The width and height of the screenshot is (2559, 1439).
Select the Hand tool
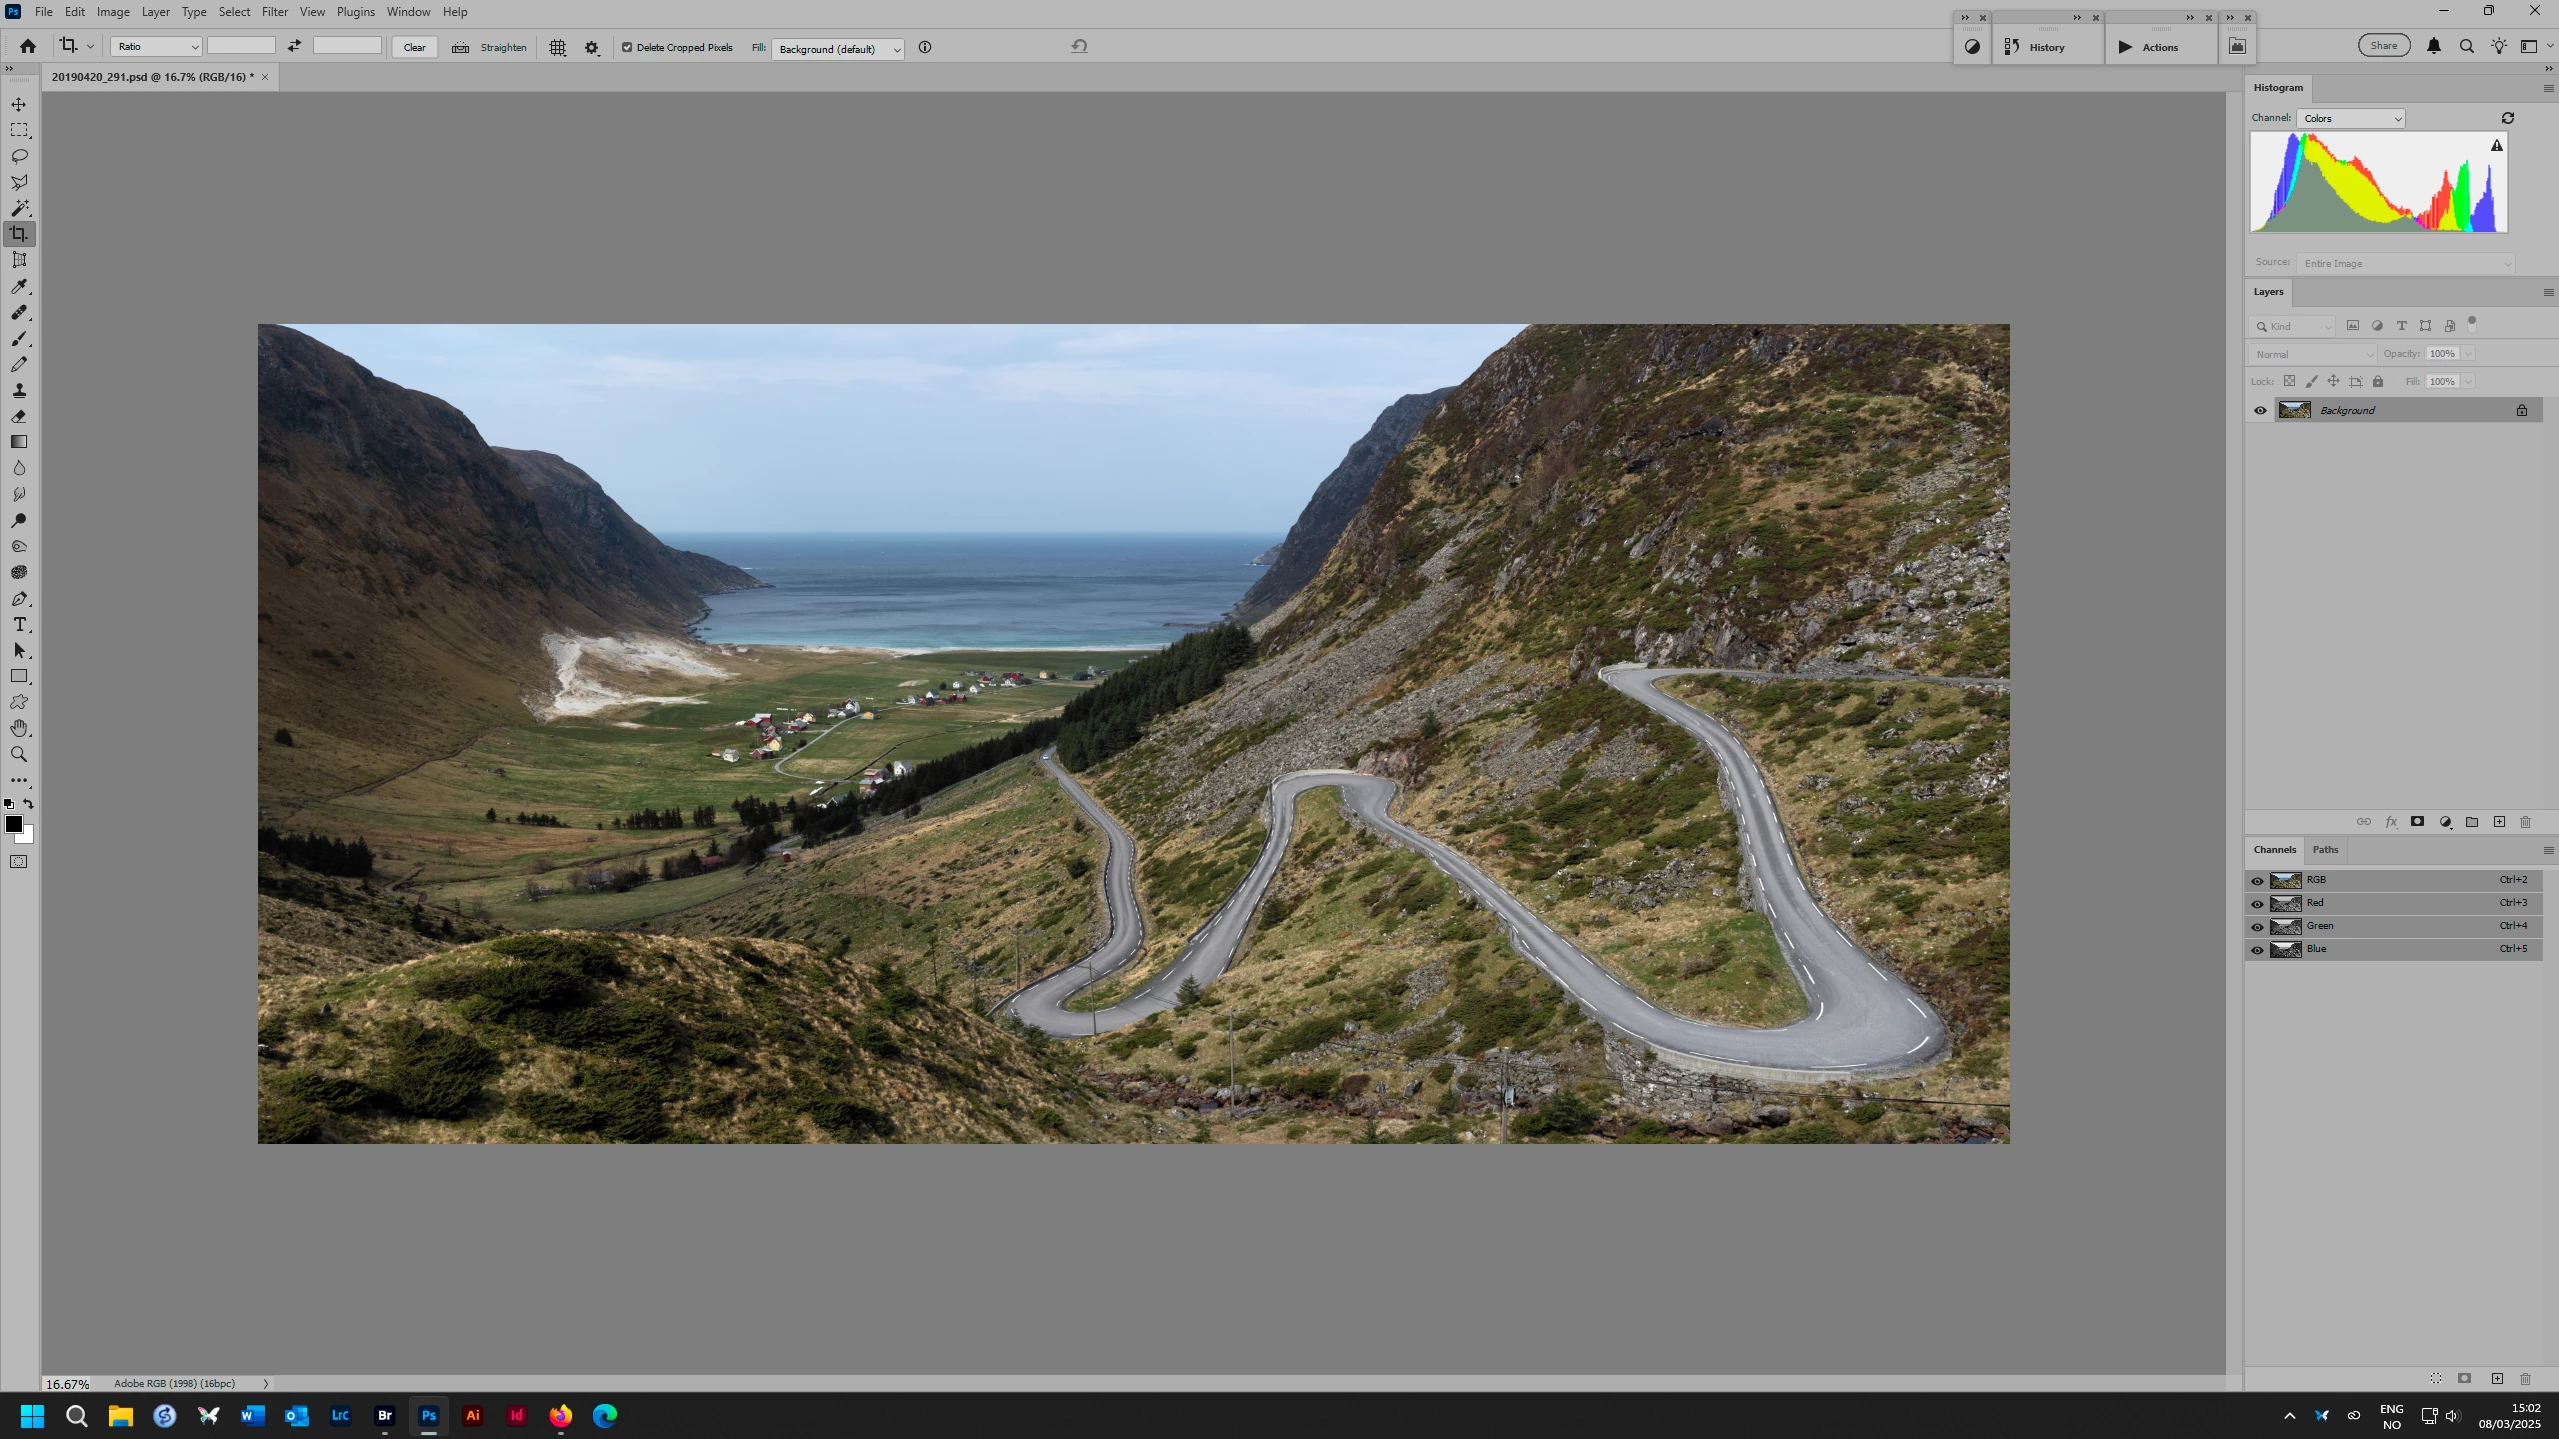[x=19, y=728]
